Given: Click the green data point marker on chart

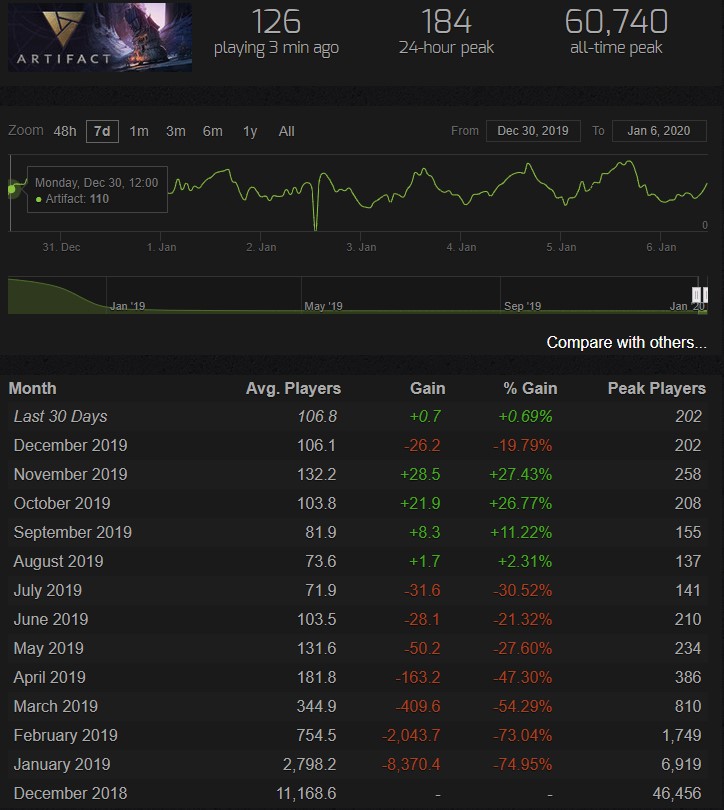Looking at the screenshot, I should [x=12, y=190].
